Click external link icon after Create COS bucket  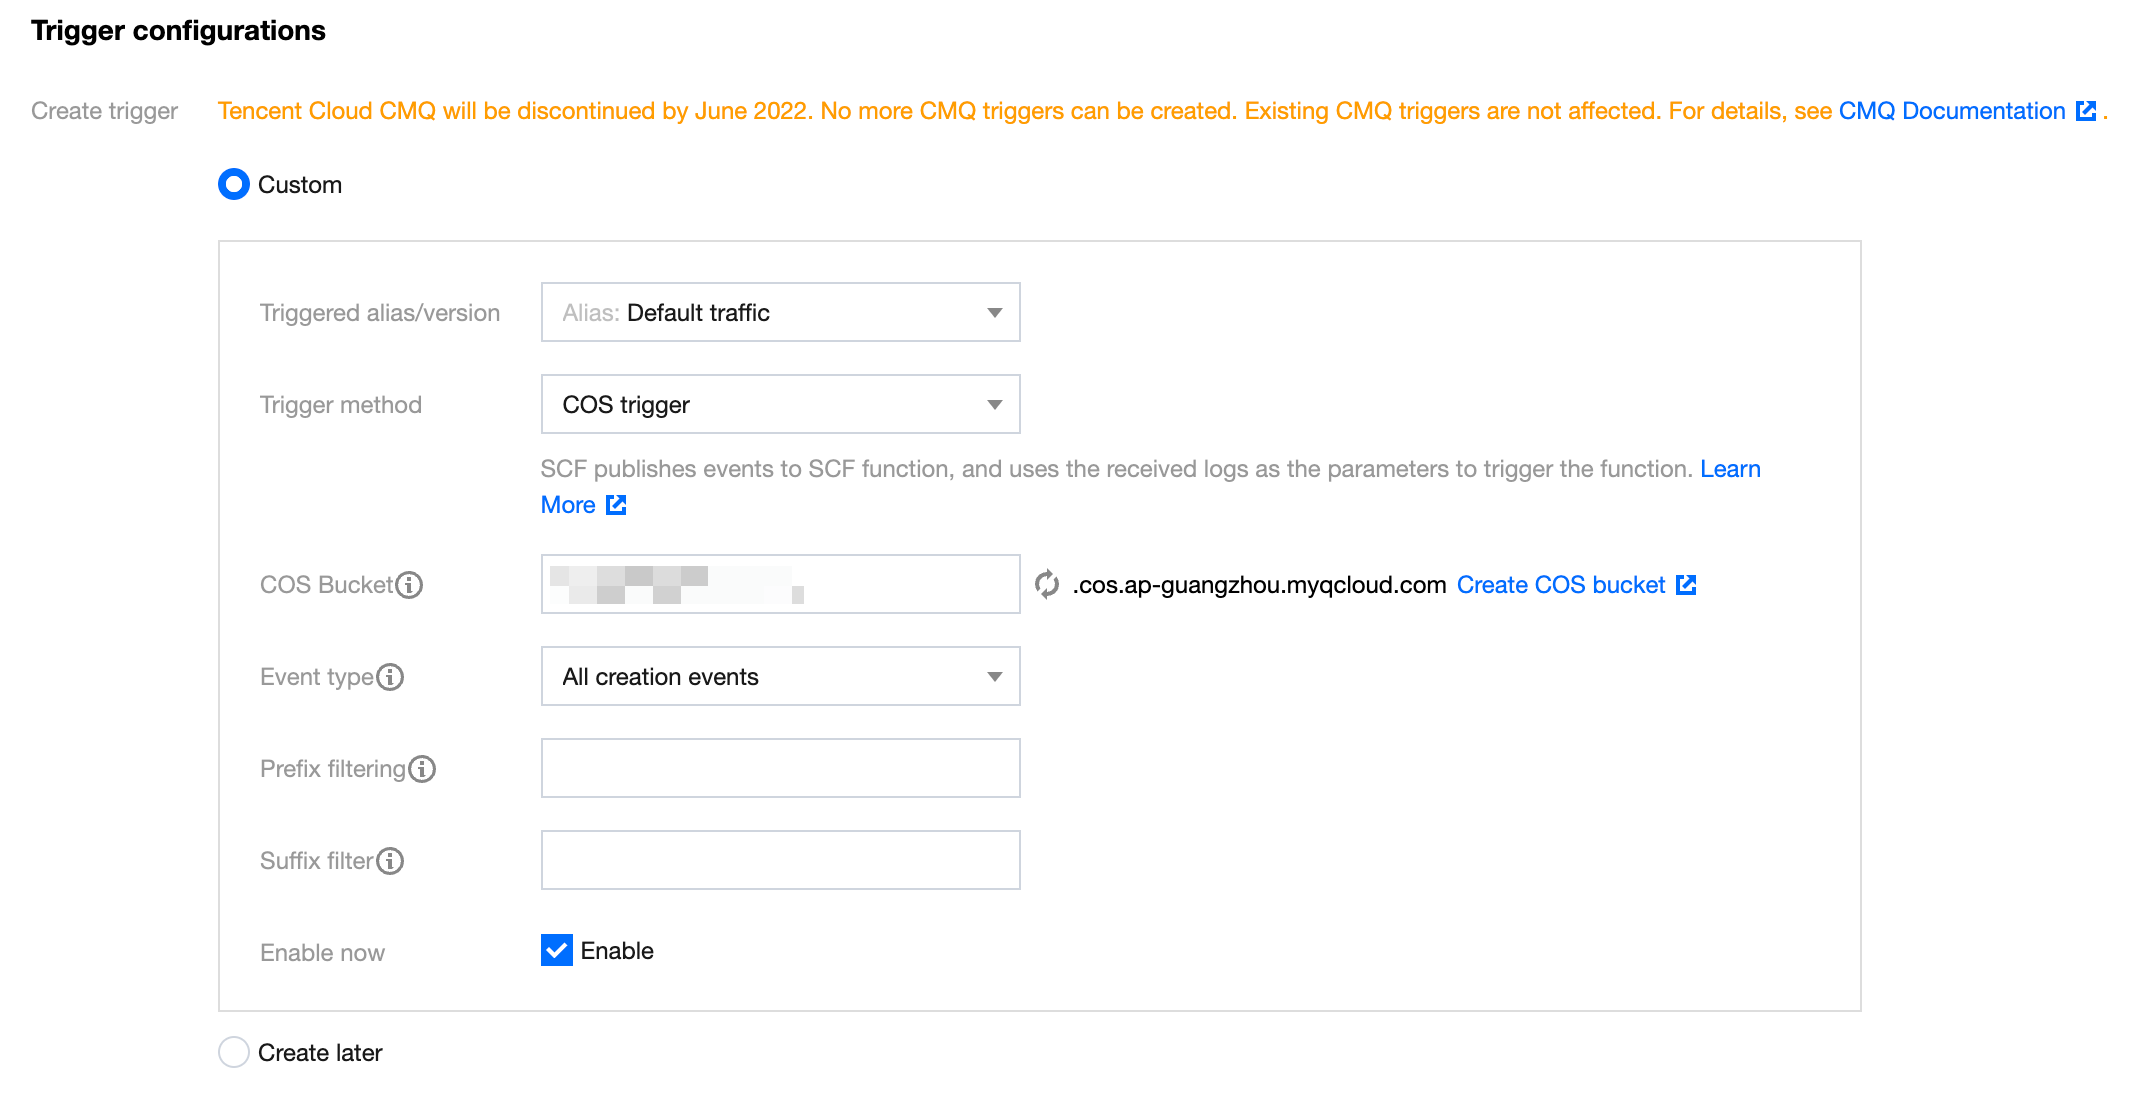pos(1686,585)
